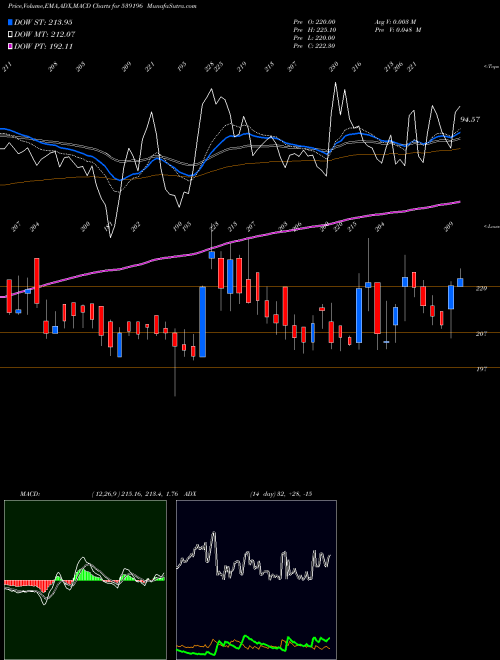500x660 pixels.
Task: Click the 'Avg V: 0.003 M' volume text
Action: [x=398, y=22]
